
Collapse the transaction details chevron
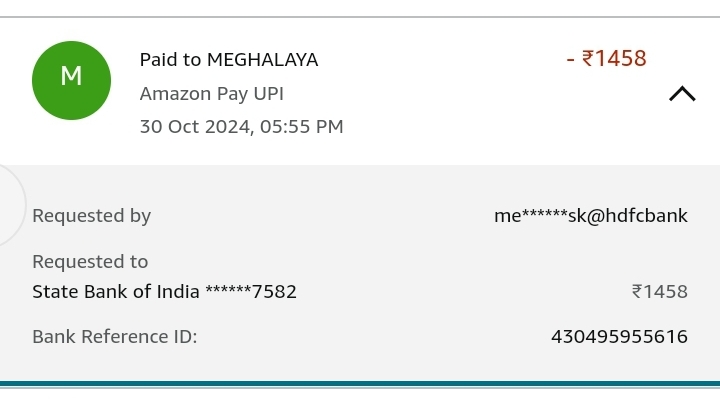tap(682, 94)
